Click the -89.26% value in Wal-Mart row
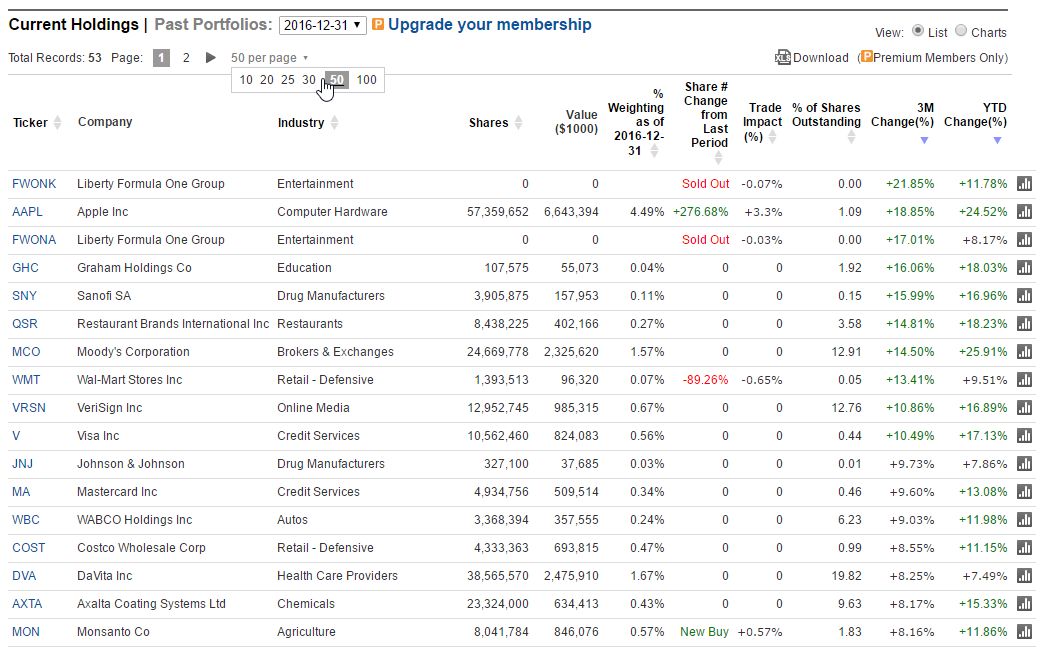The height and width of the screenshot is (647, 1045). 705,380
